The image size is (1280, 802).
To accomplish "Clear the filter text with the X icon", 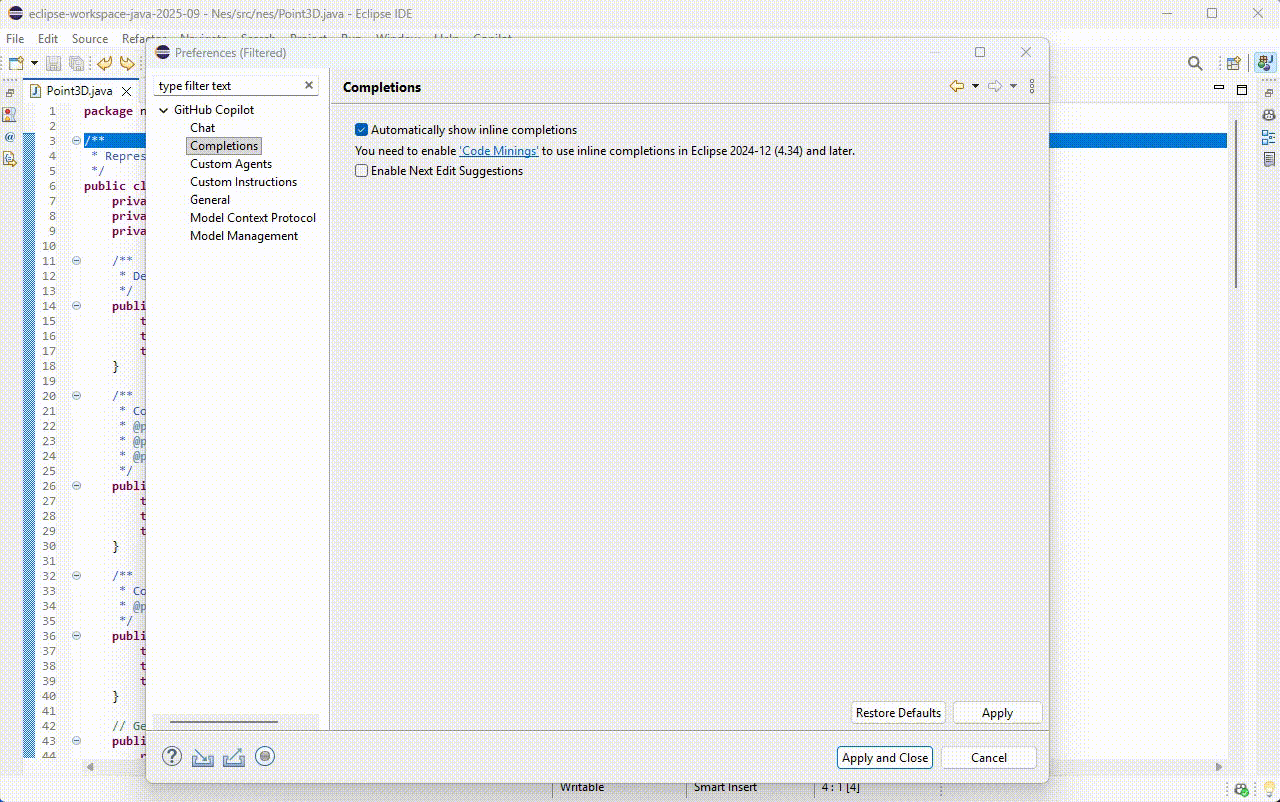I will pyautogui.click(x=308, y=85).
